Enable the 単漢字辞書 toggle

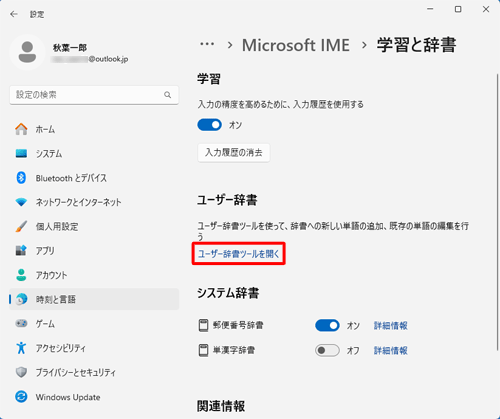(327, 350)
